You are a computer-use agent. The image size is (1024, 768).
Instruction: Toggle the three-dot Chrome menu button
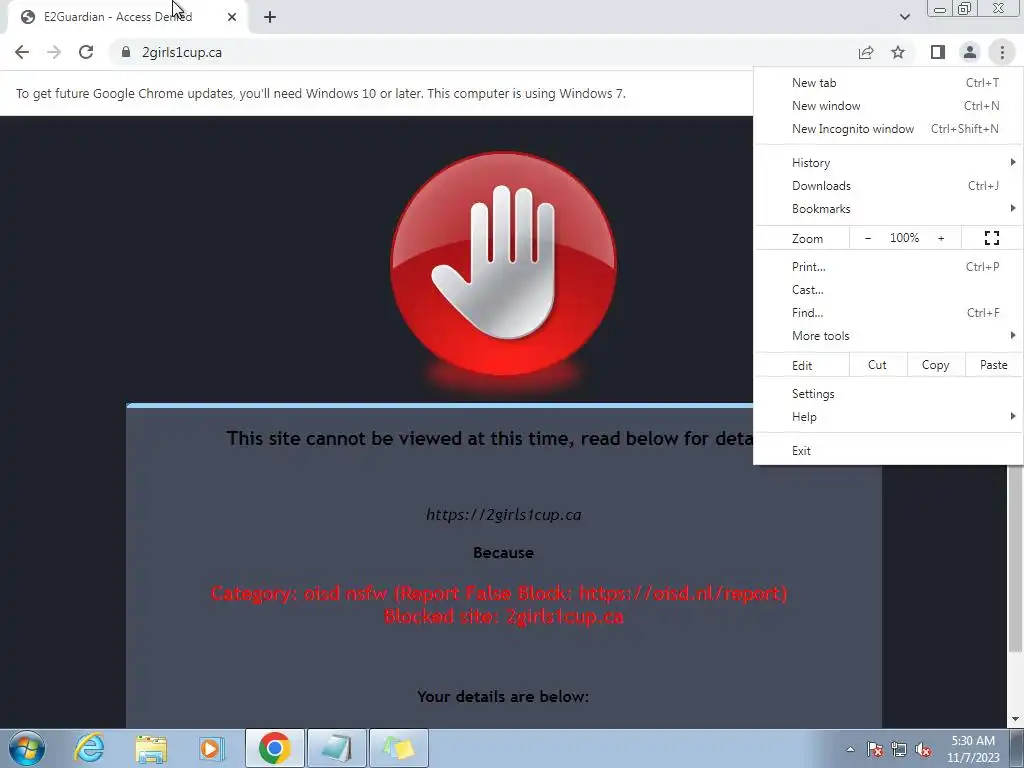1002,52
